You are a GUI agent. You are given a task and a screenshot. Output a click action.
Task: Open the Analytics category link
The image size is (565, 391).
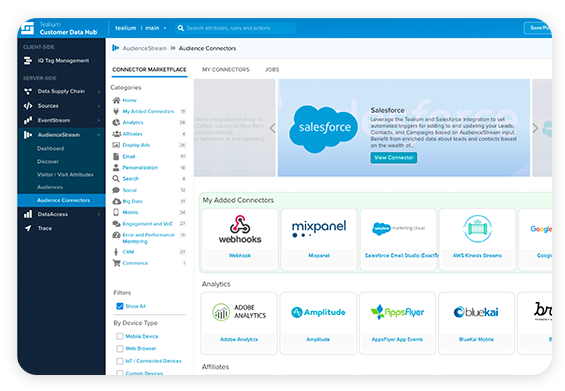tap(133, 123)
